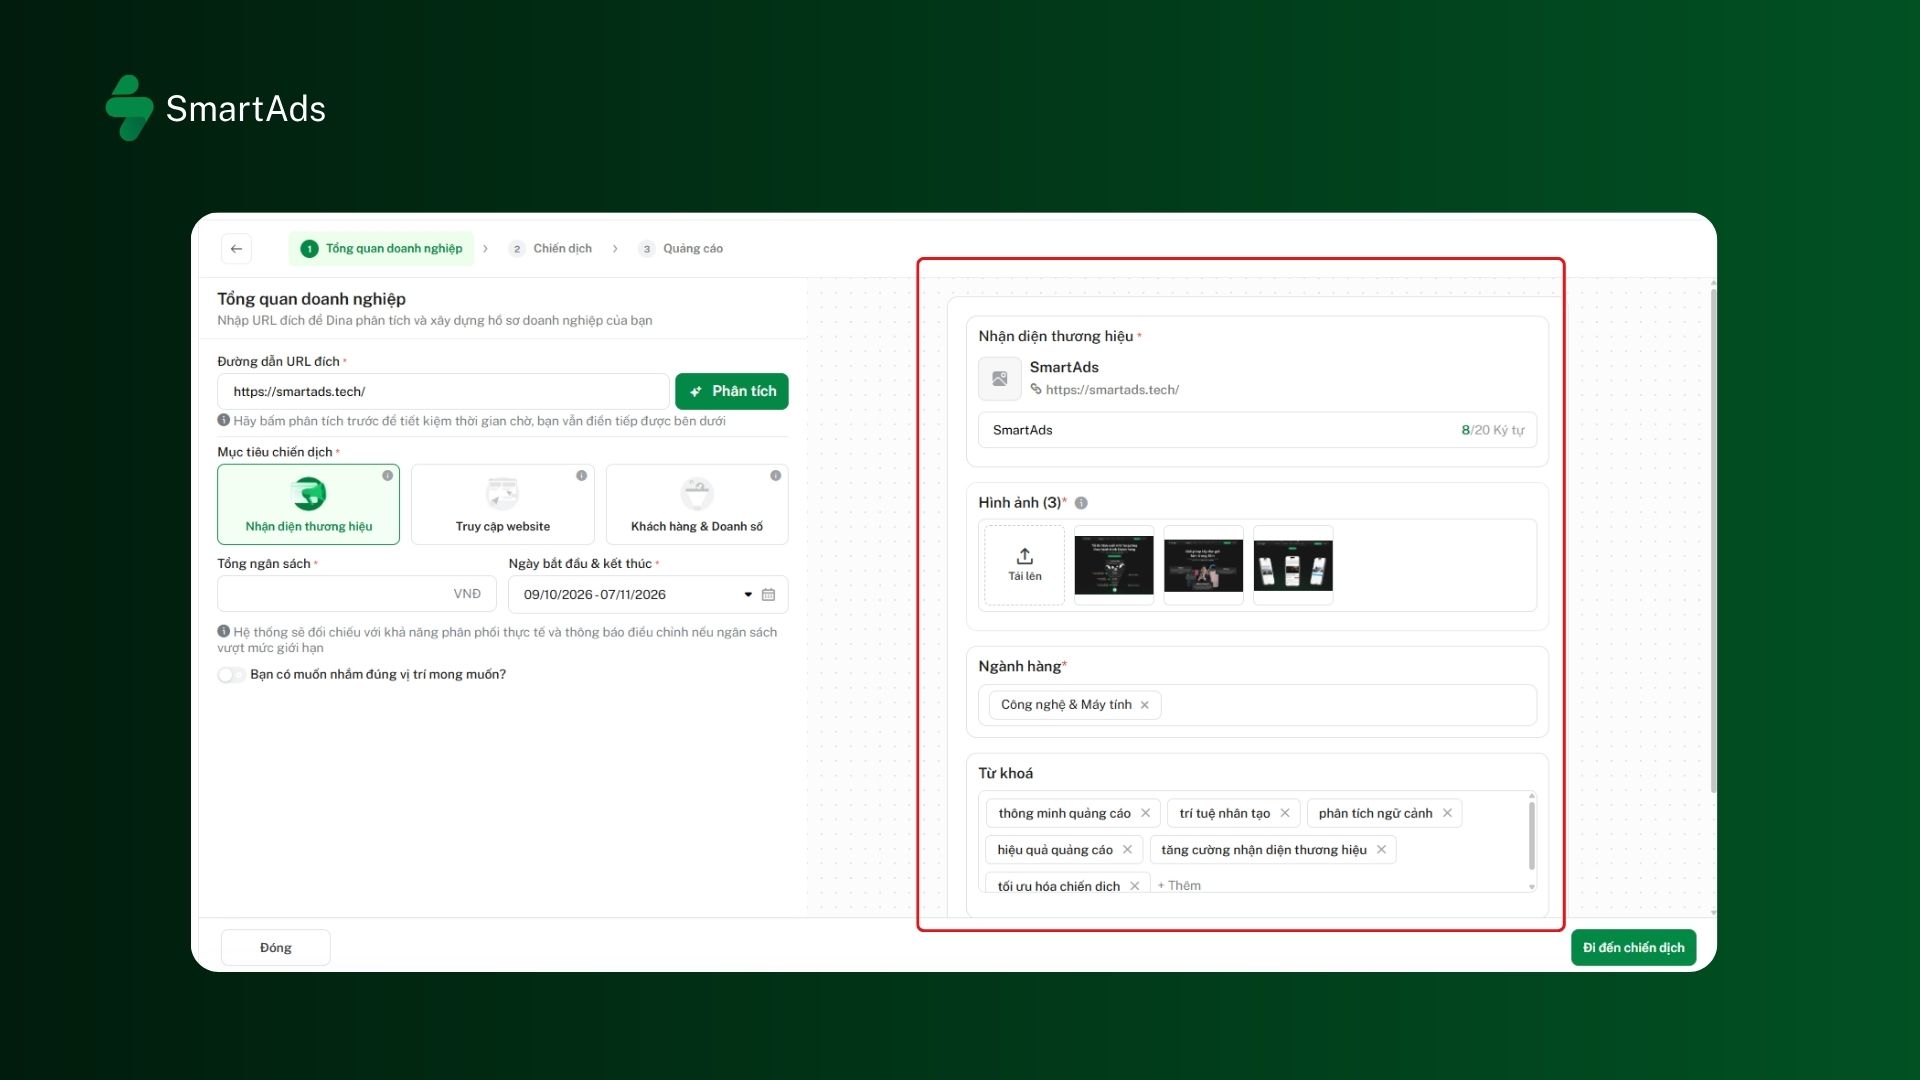Viewport: 1920px width, 1080px height.
Task: Remove the trí tuệ nhân tạo keyword
Action: (x=1285, y=813)
